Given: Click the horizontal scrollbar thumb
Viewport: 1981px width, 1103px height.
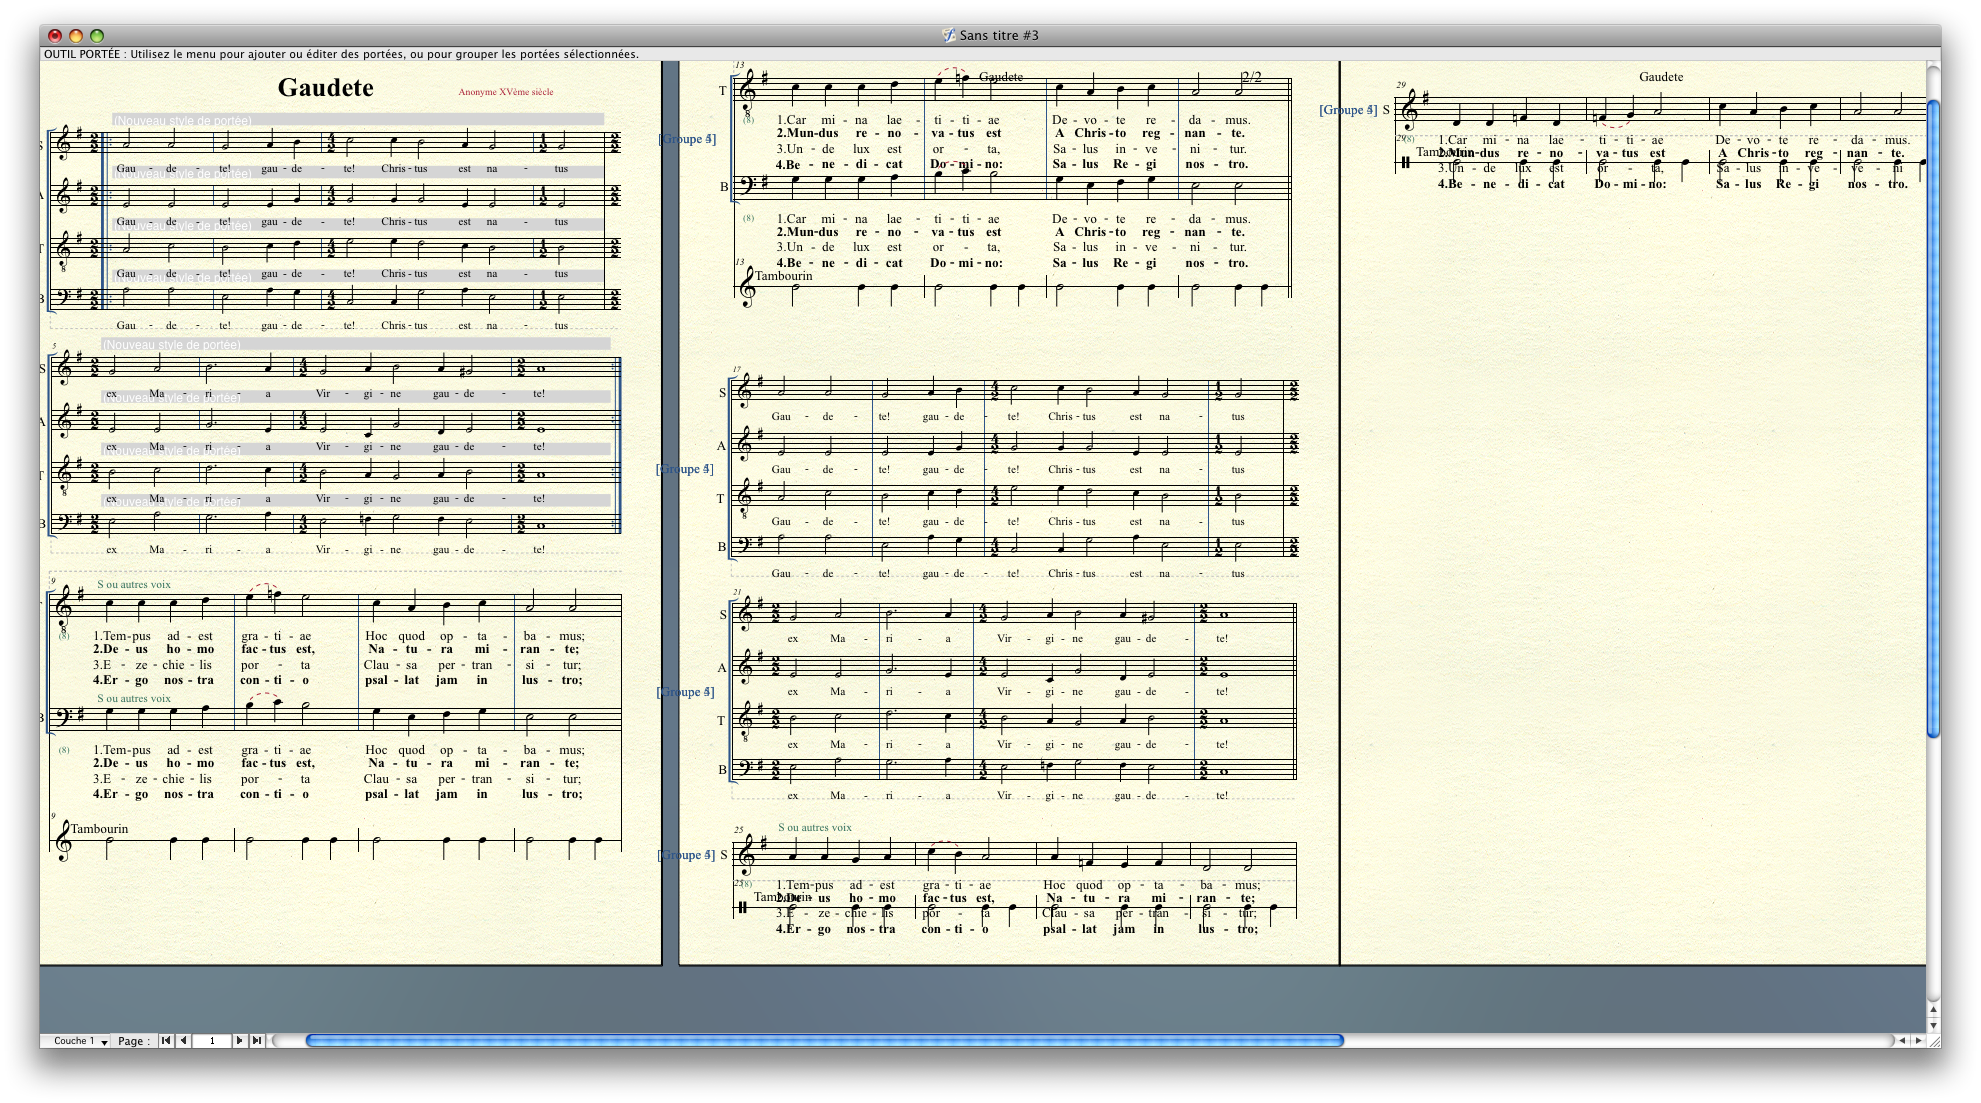Looking at the screenshot, I should pyautogui.click(x=824, y=1041).
